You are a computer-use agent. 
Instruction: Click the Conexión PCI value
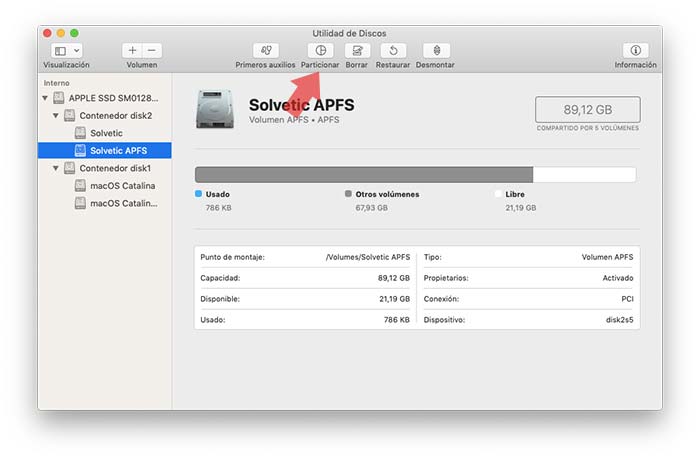(x=627, y=299)
